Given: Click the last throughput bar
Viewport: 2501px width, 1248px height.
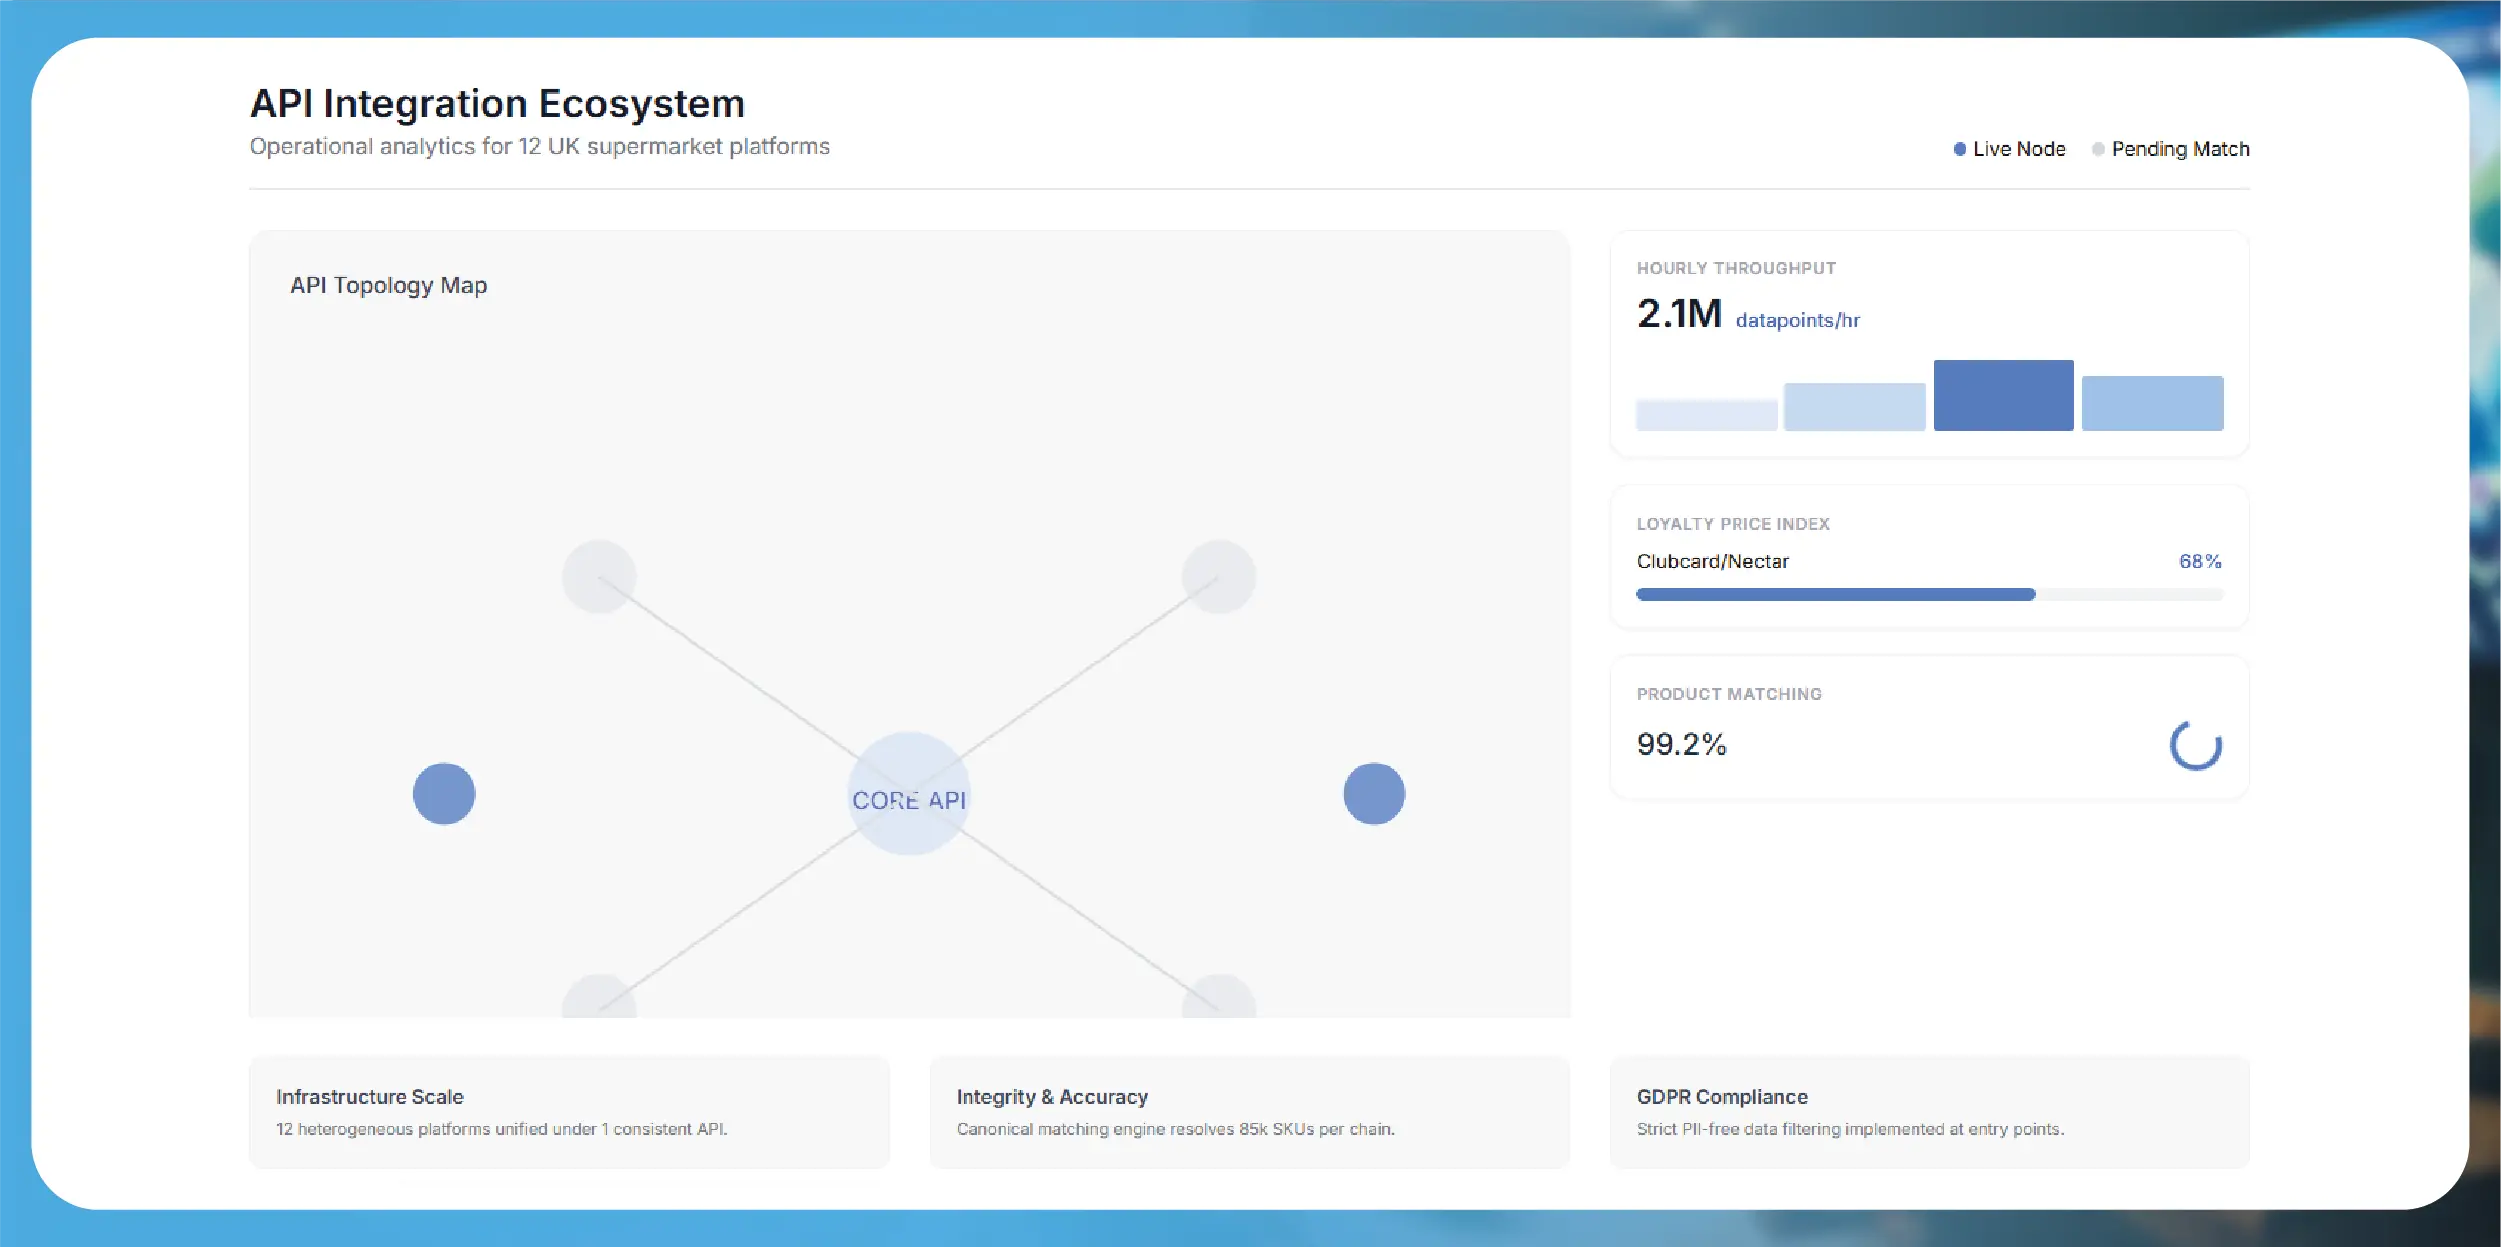Looking at the screenshot, I should pos(2152,403).
